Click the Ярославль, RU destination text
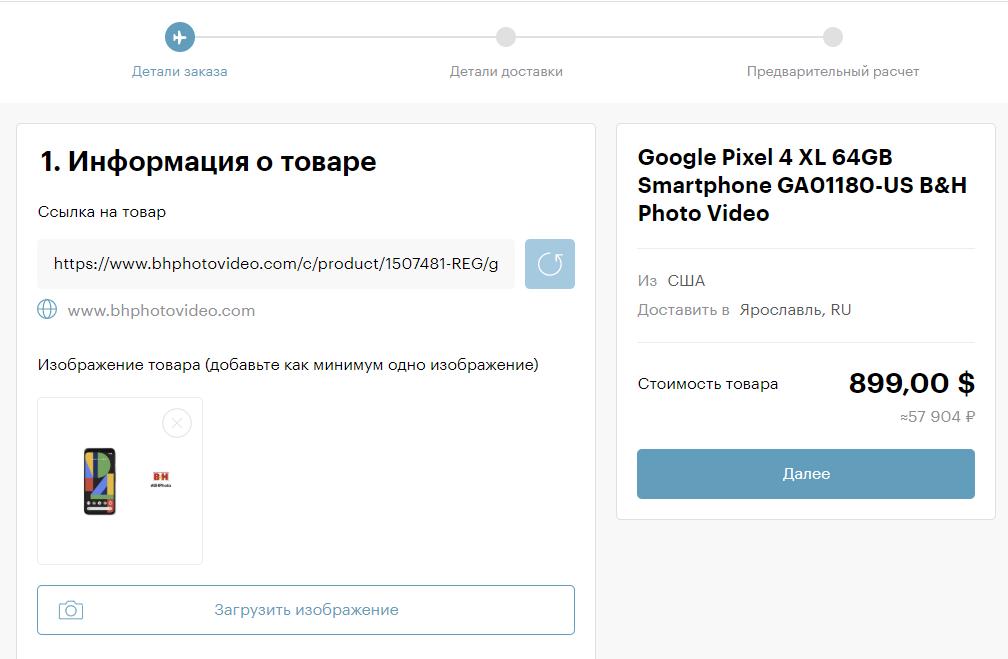1008x659 pixels. pyautogui.click(x=795, y=310)
